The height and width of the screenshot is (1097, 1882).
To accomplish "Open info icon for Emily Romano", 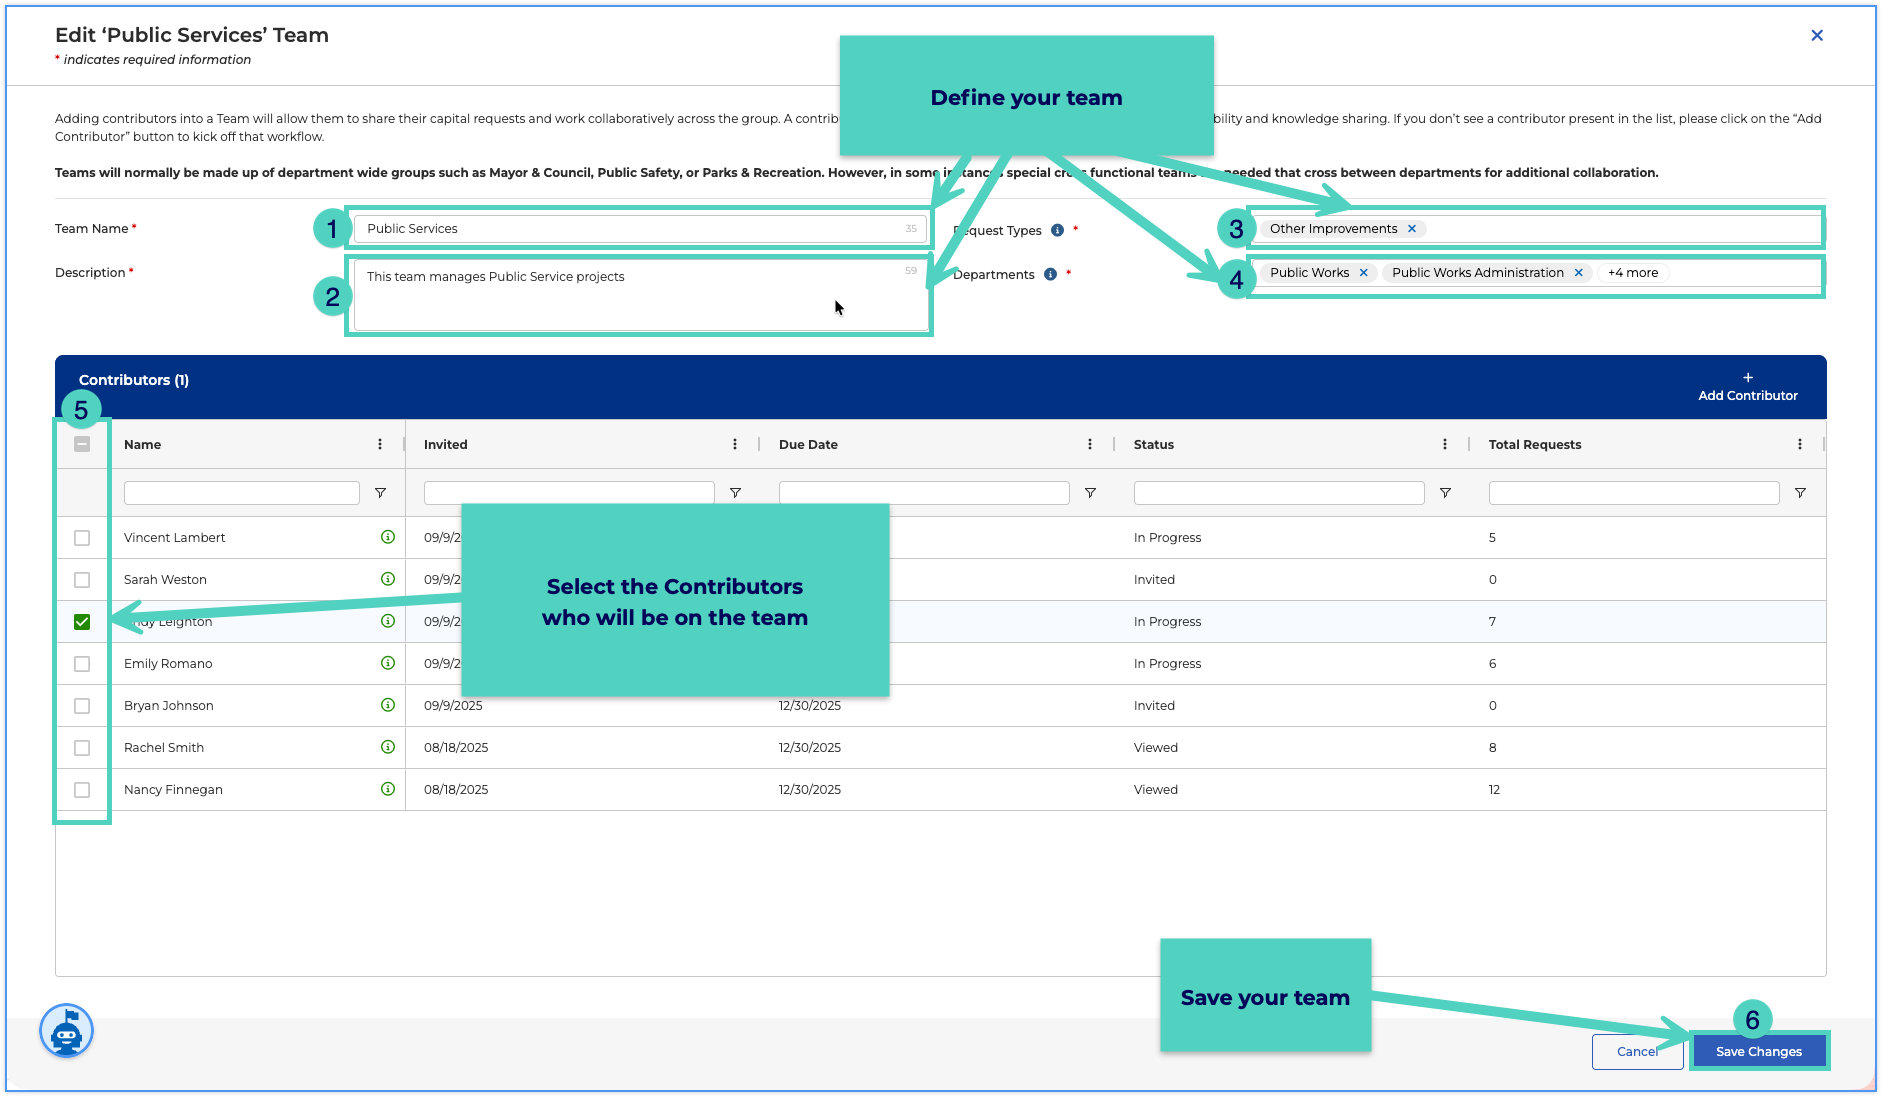I will tap(388, 663).
